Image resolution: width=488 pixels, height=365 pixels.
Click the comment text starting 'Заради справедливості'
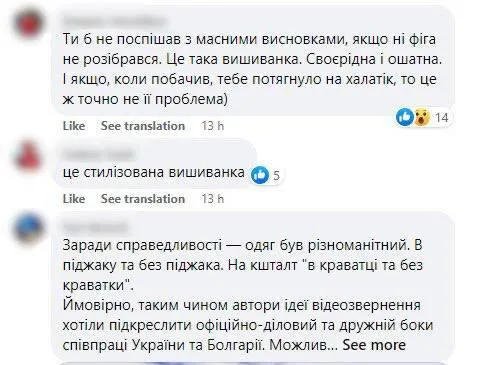pos(248,295)
